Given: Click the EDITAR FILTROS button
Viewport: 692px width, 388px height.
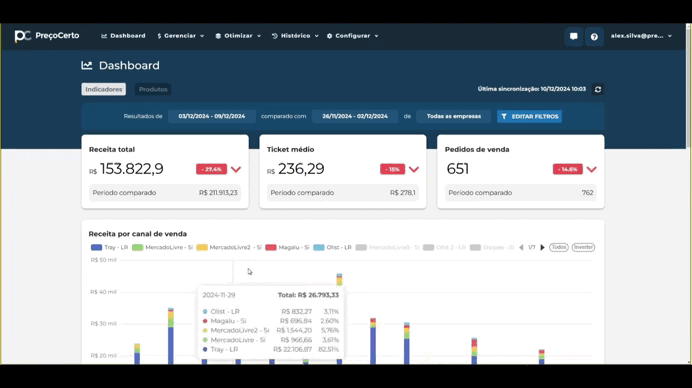Looking at the screenshot, I should tap(529, 117).
